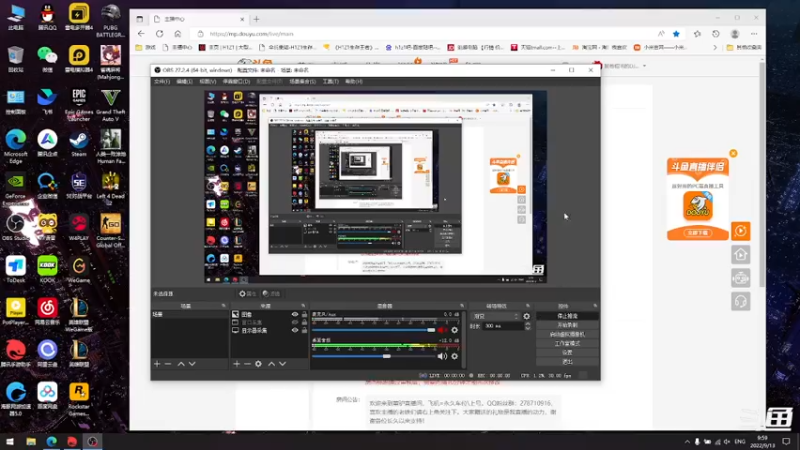
Task: Open OBS Tools menu
Action: click(331, 82)
